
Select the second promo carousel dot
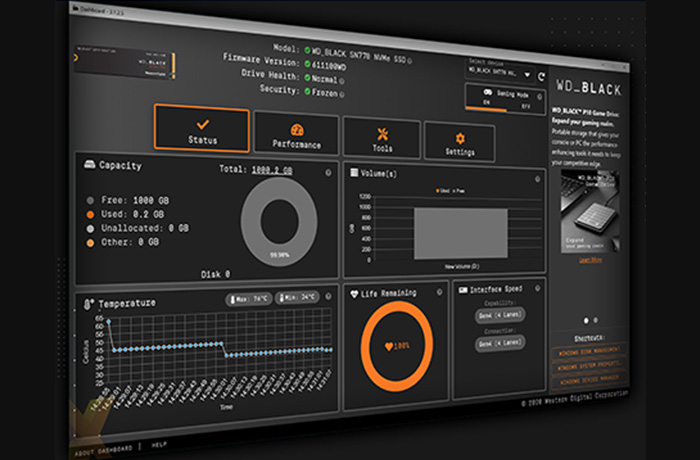click(x=596, y=320)
